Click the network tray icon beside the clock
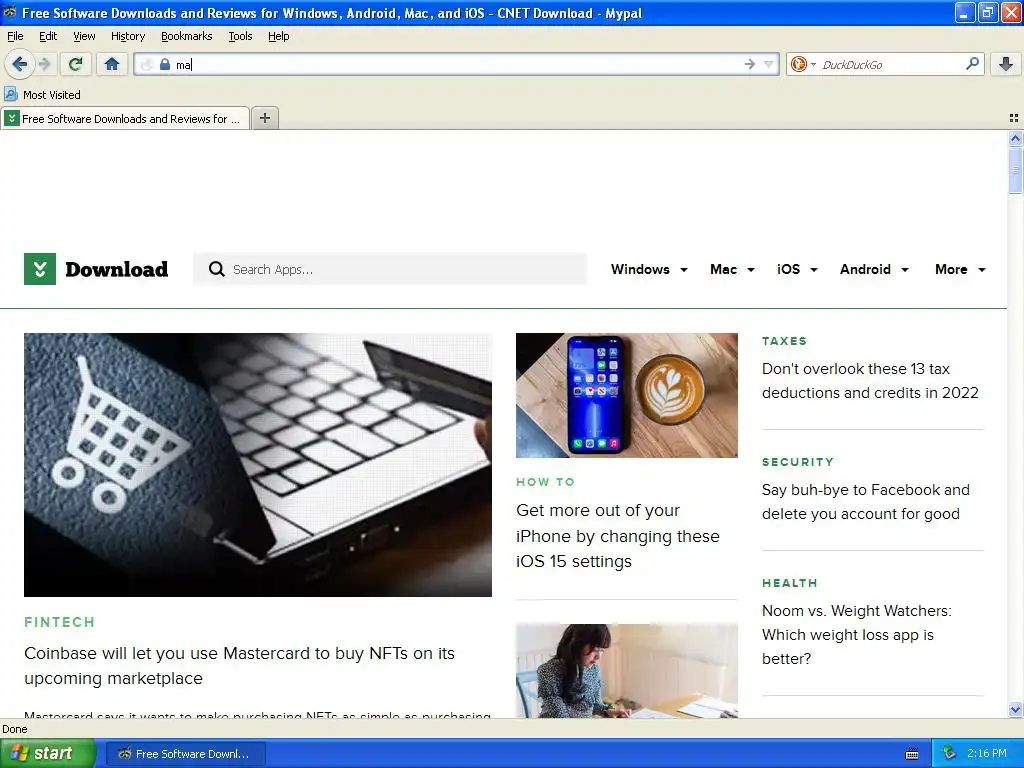The width and height of the screenshot is (1024, 768). tap(950, 754)
